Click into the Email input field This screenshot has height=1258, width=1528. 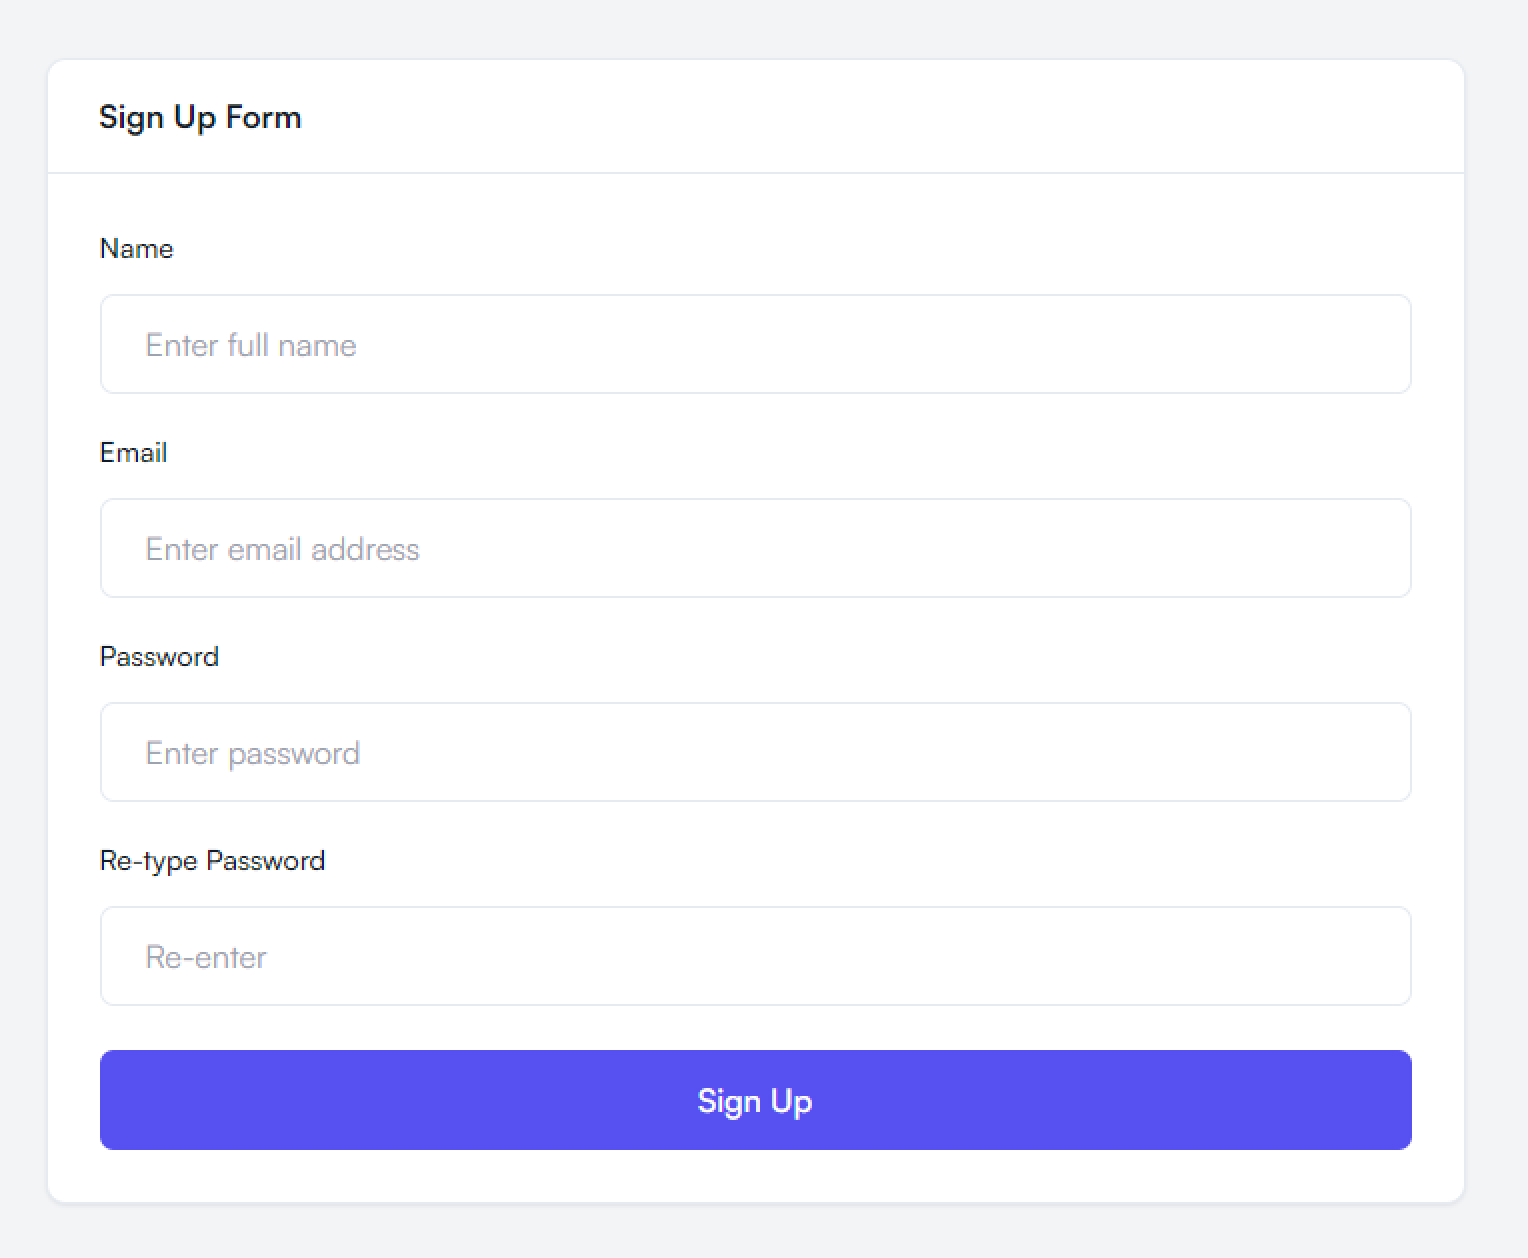(x=755, y=548)
